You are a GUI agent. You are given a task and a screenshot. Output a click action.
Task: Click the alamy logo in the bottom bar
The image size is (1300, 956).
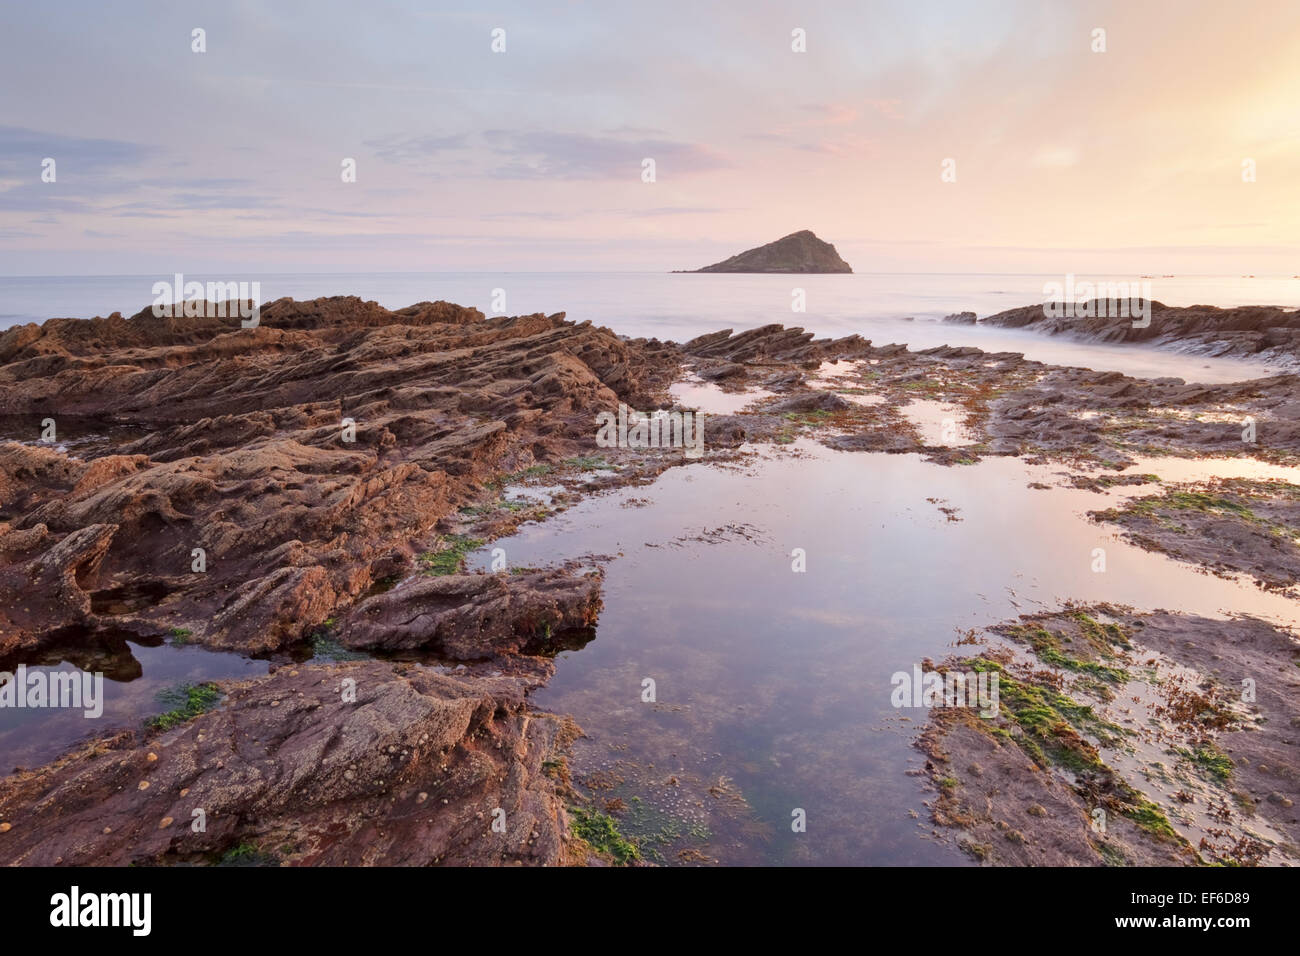[100, 910]
